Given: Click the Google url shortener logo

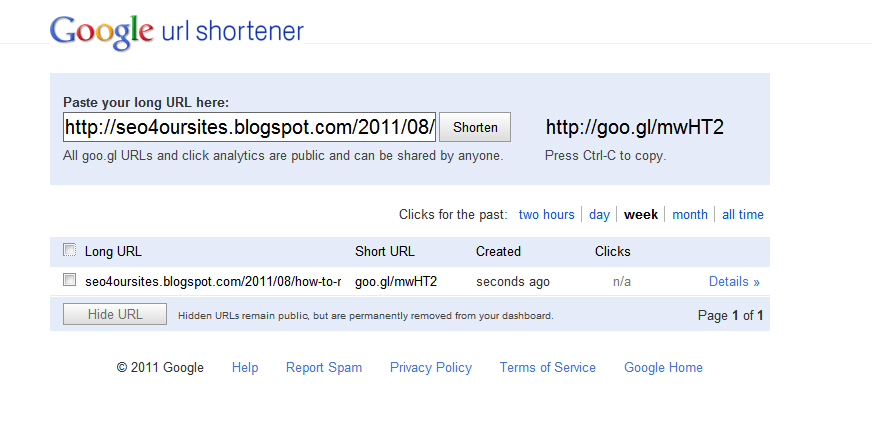Looking at the screenshot, I should 177,31.
